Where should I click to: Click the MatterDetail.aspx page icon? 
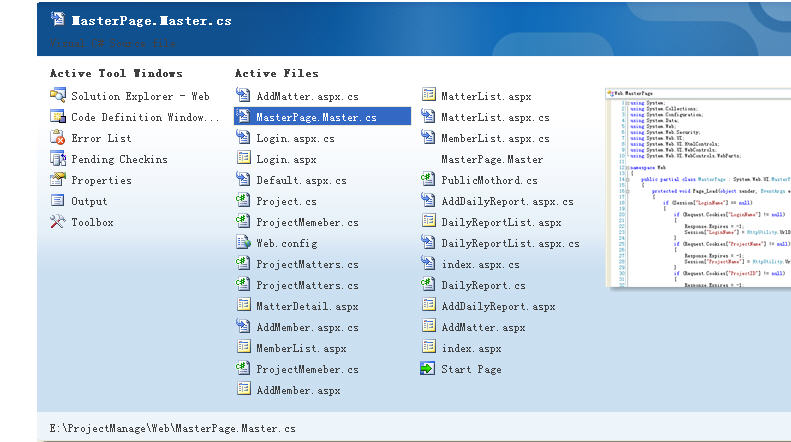243,305
